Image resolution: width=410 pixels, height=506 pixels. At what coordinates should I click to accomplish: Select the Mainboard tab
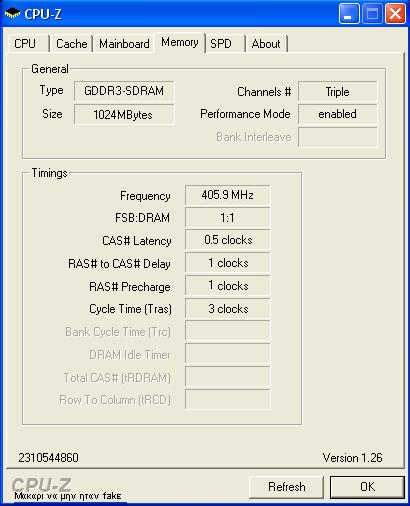click(124, 44)
